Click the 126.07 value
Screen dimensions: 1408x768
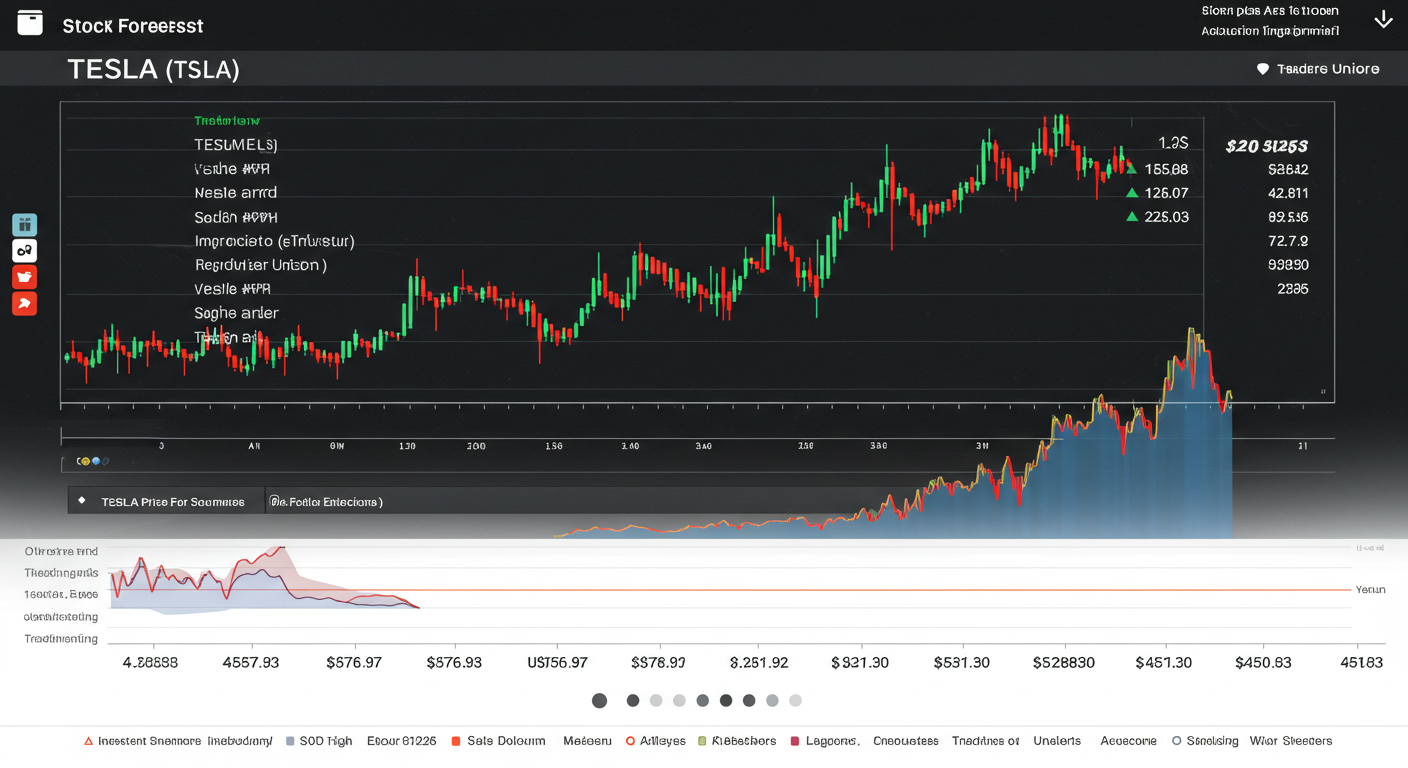(x=1166, y=192)
